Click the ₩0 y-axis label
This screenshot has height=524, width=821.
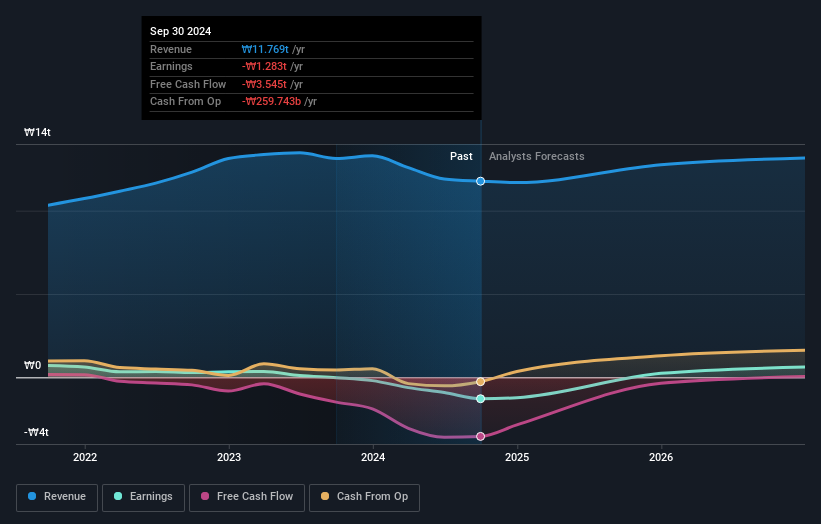pos(32,365)
